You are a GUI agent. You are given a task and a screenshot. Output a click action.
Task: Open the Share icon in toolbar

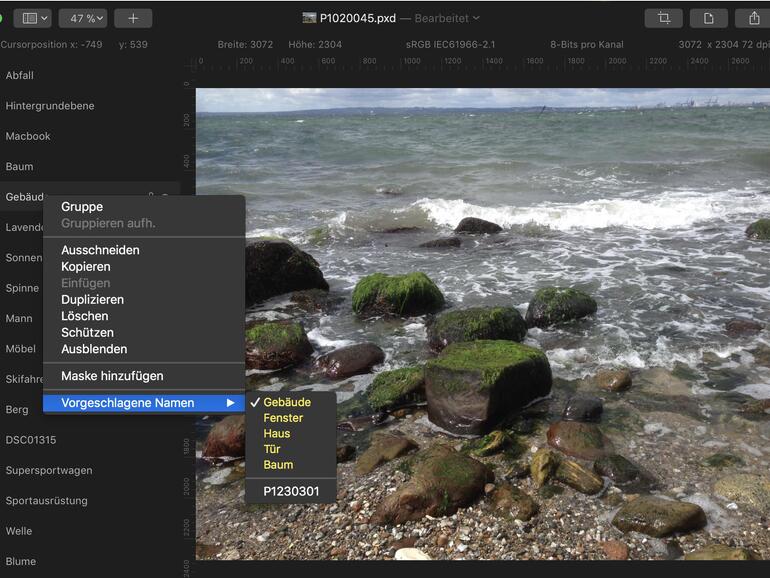(x=752, y=18)
